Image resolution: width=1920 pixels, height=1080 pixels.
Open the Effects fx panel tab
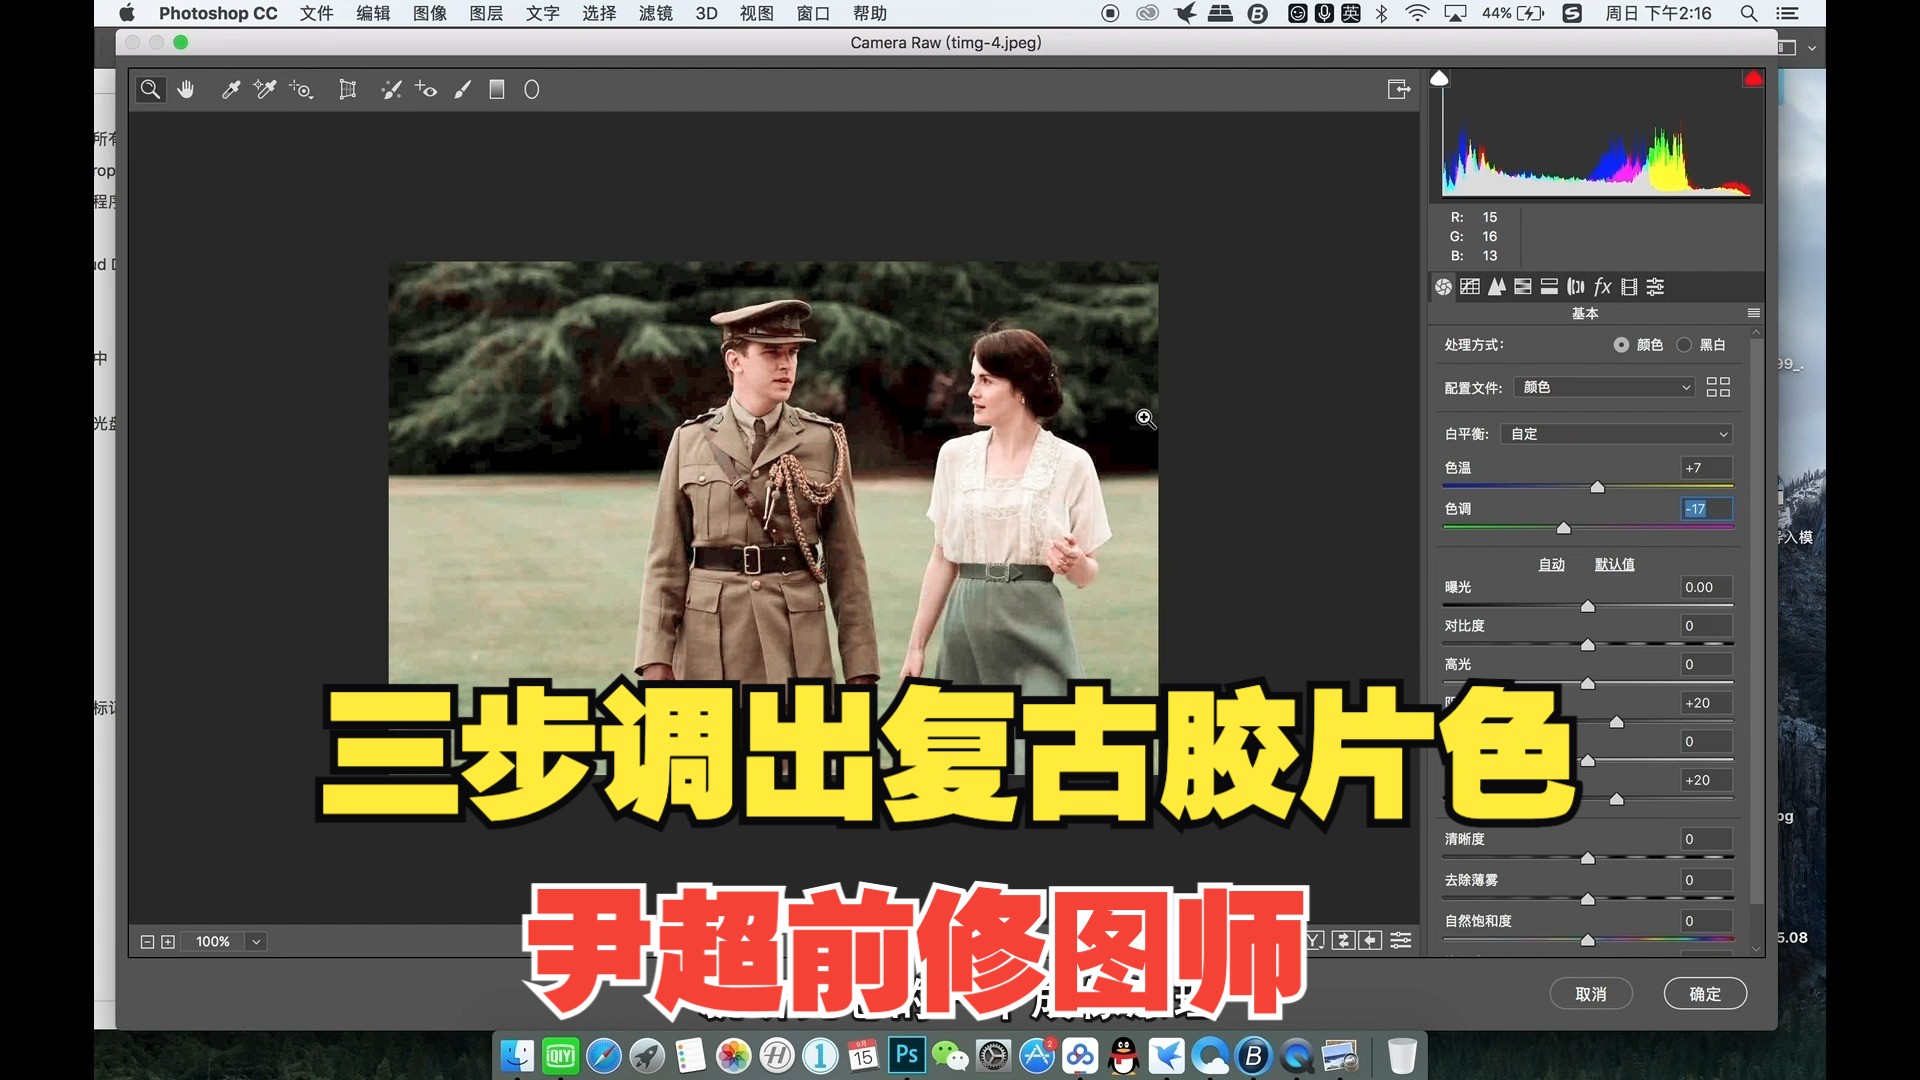pyautogui.click(x=1602, y=287)
